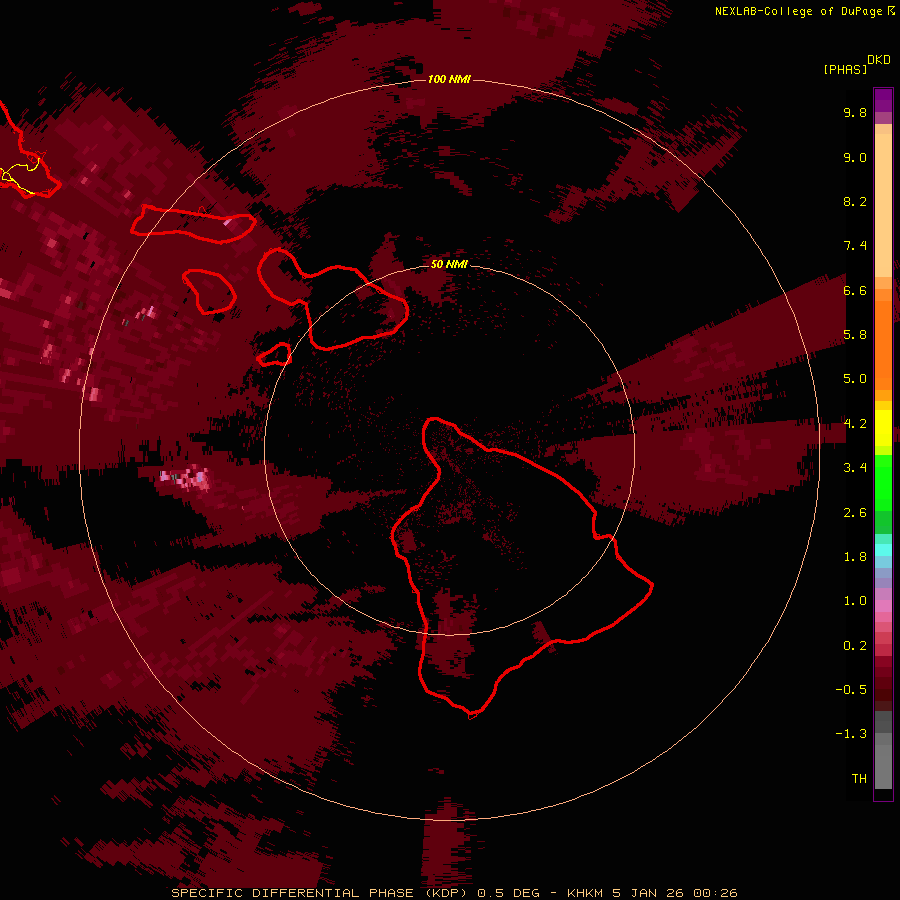
Task: Select the 2.6 legend value
Action: coord(855,513)
